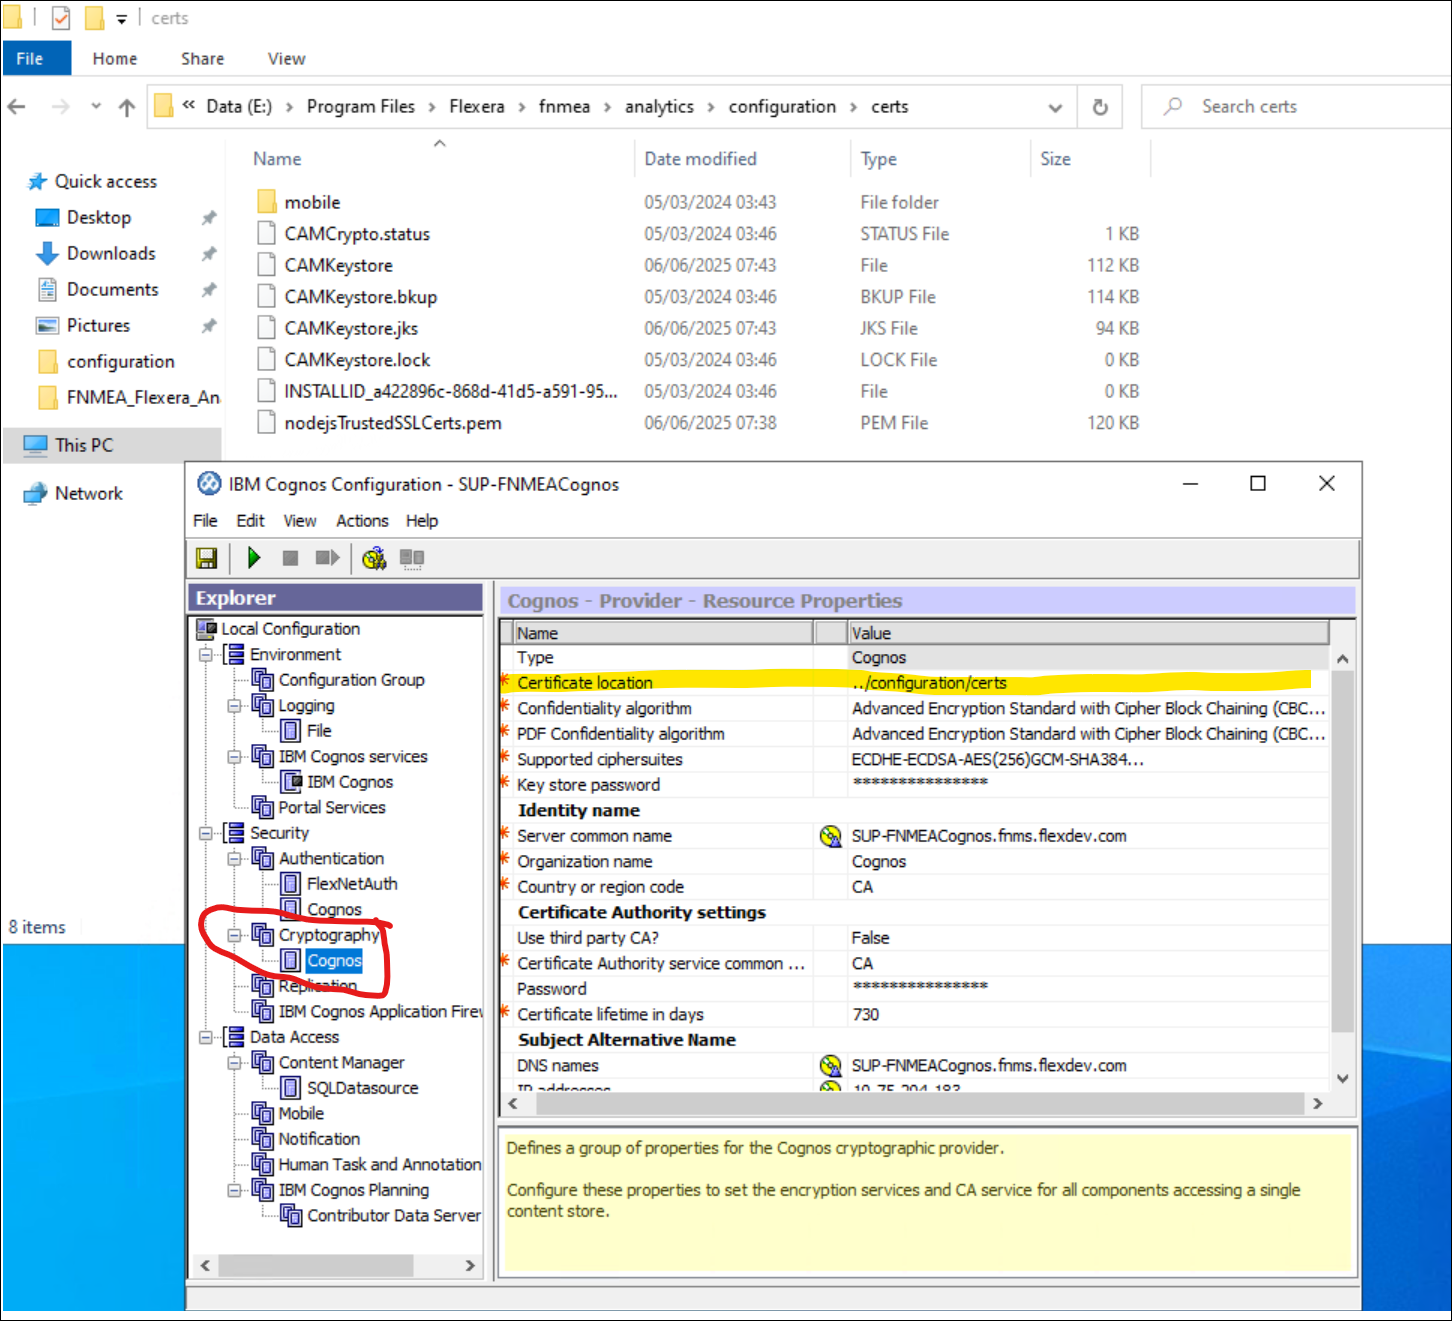This screenshot has width=1452, height=1321.
Task: Click the nodejsTrustedSSLCerts.pem file icon
Action: tap(266, 423)
